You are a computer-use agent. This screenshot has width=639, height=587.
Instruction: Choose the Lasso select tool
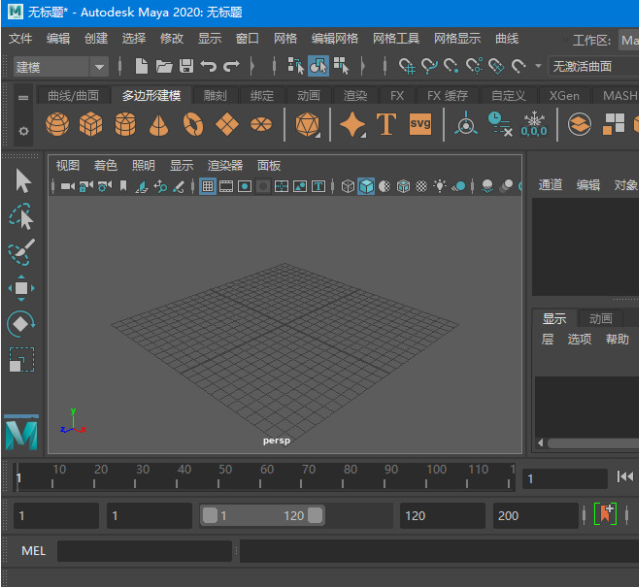point(21,216)
